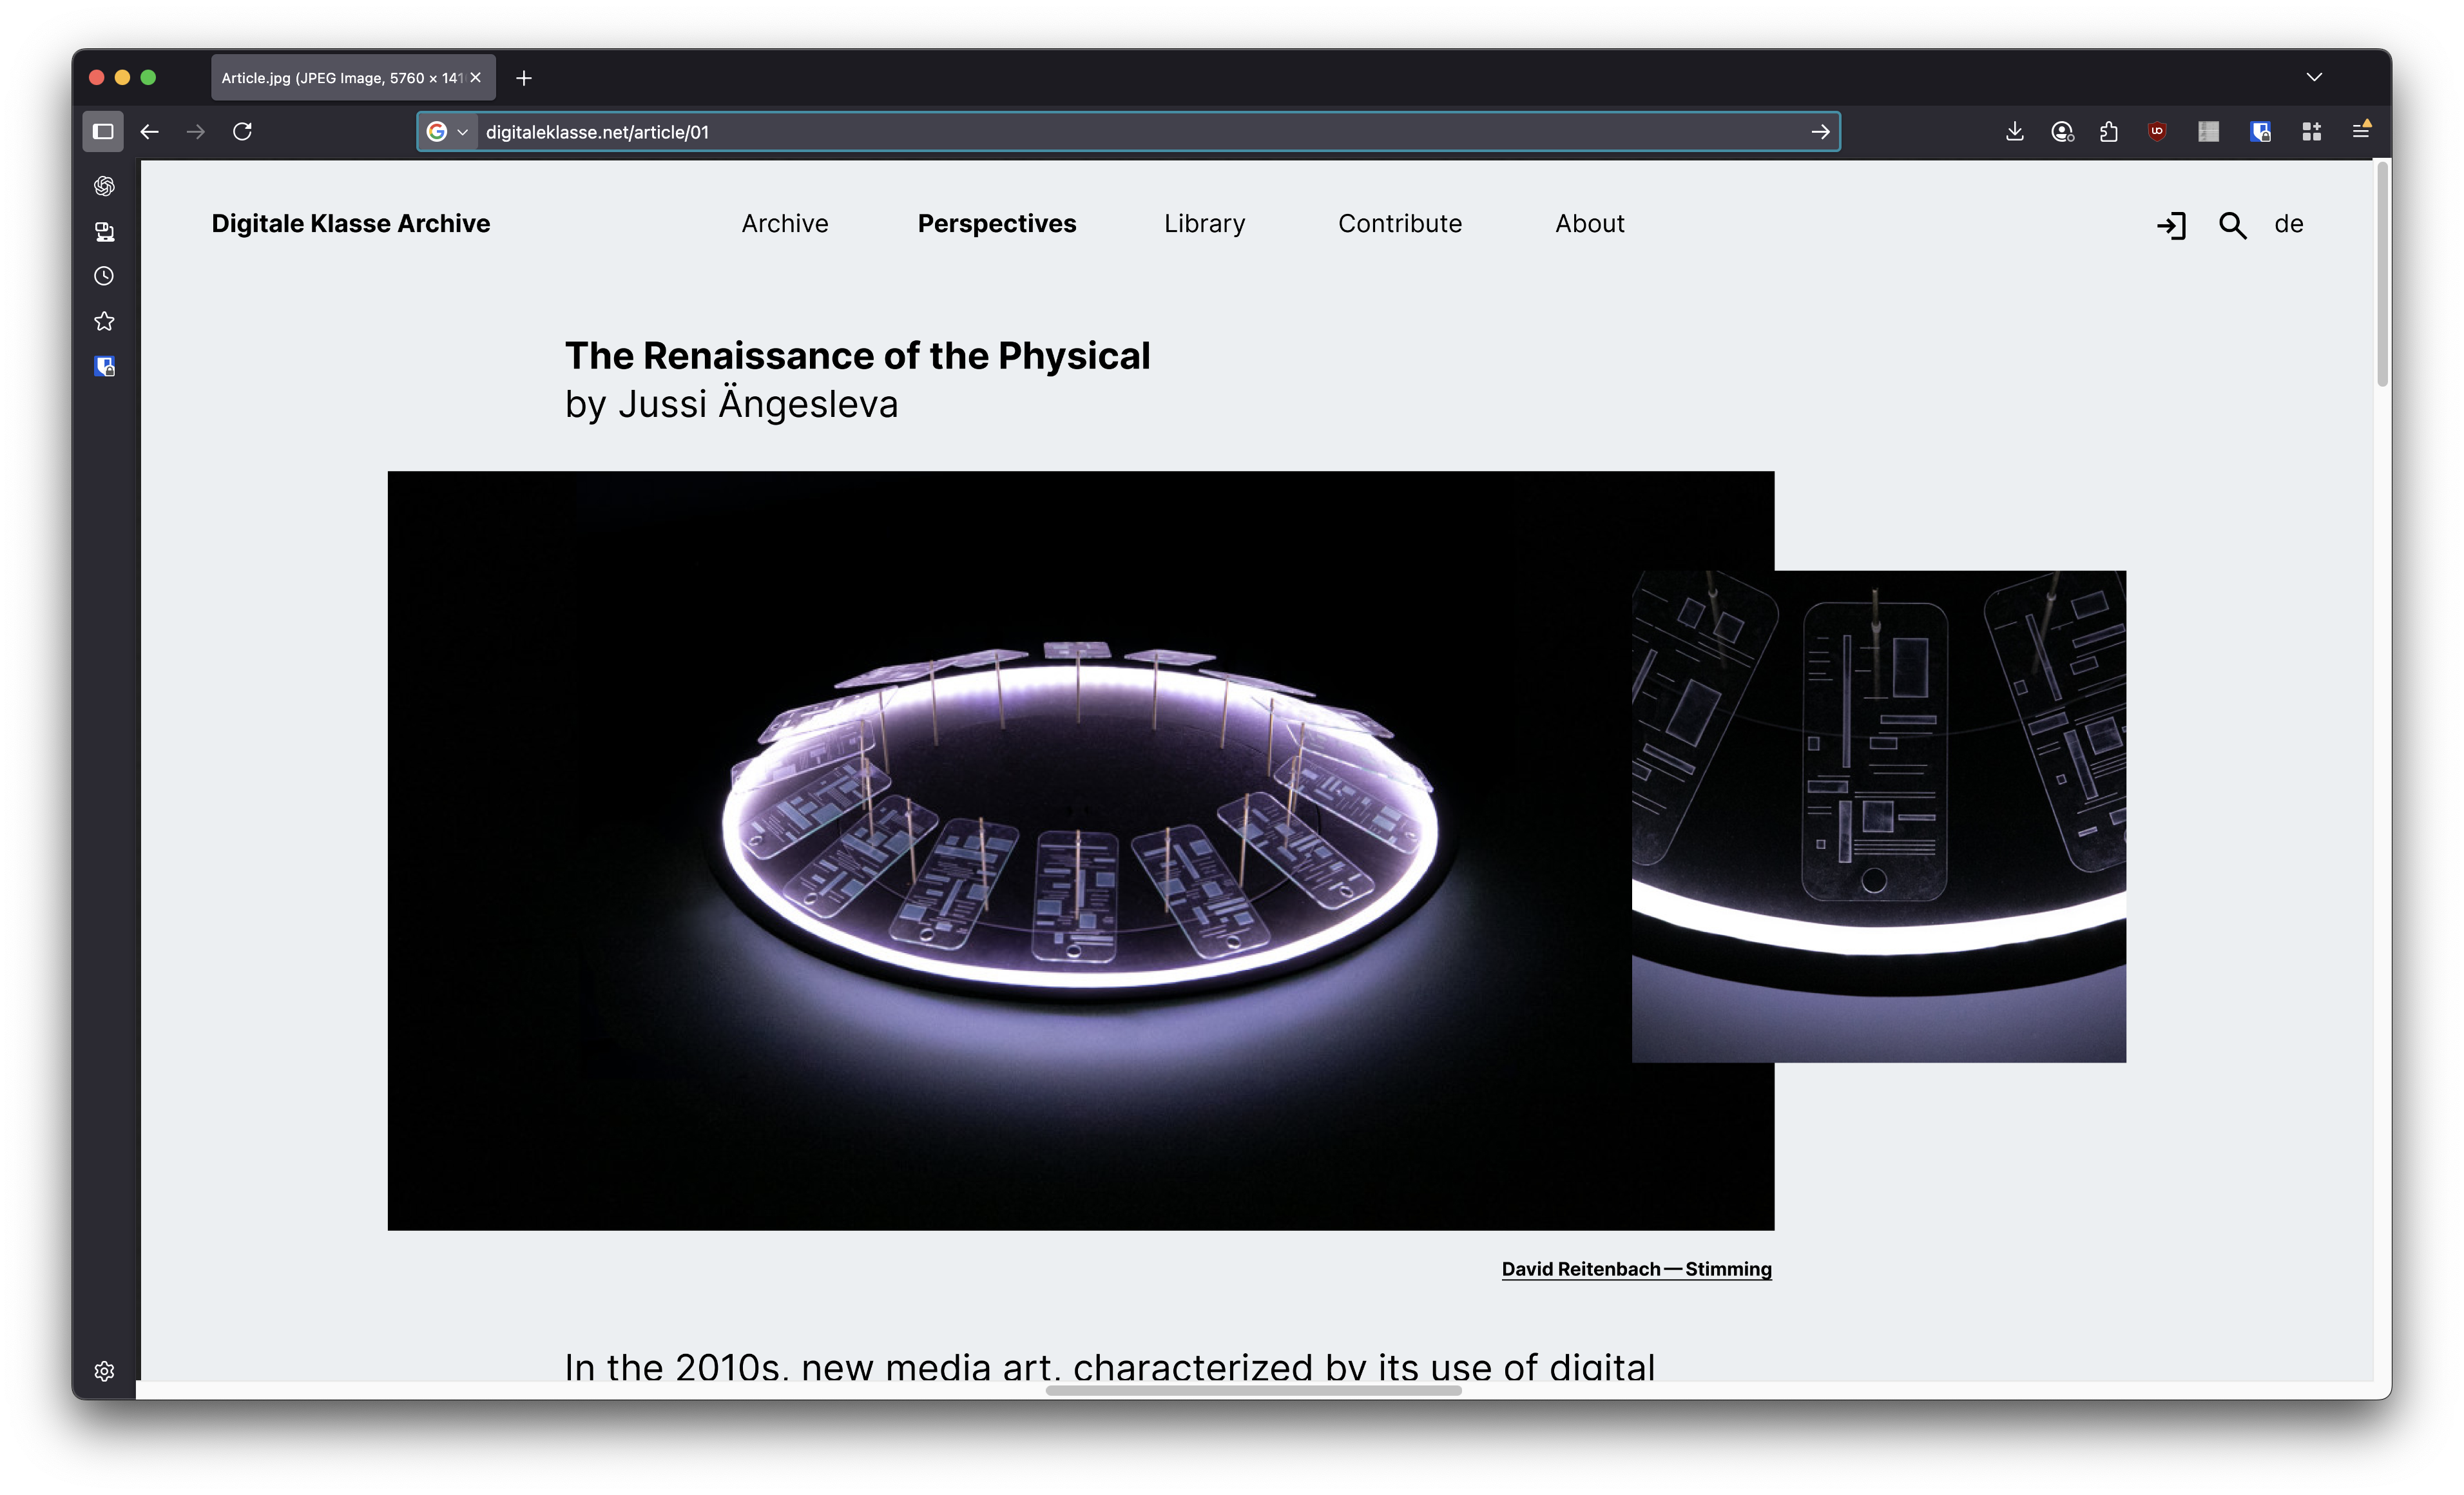Open the extensions puzzle-piece icon
This screenshot has width=2464, height=1495.
point(2109,131)
